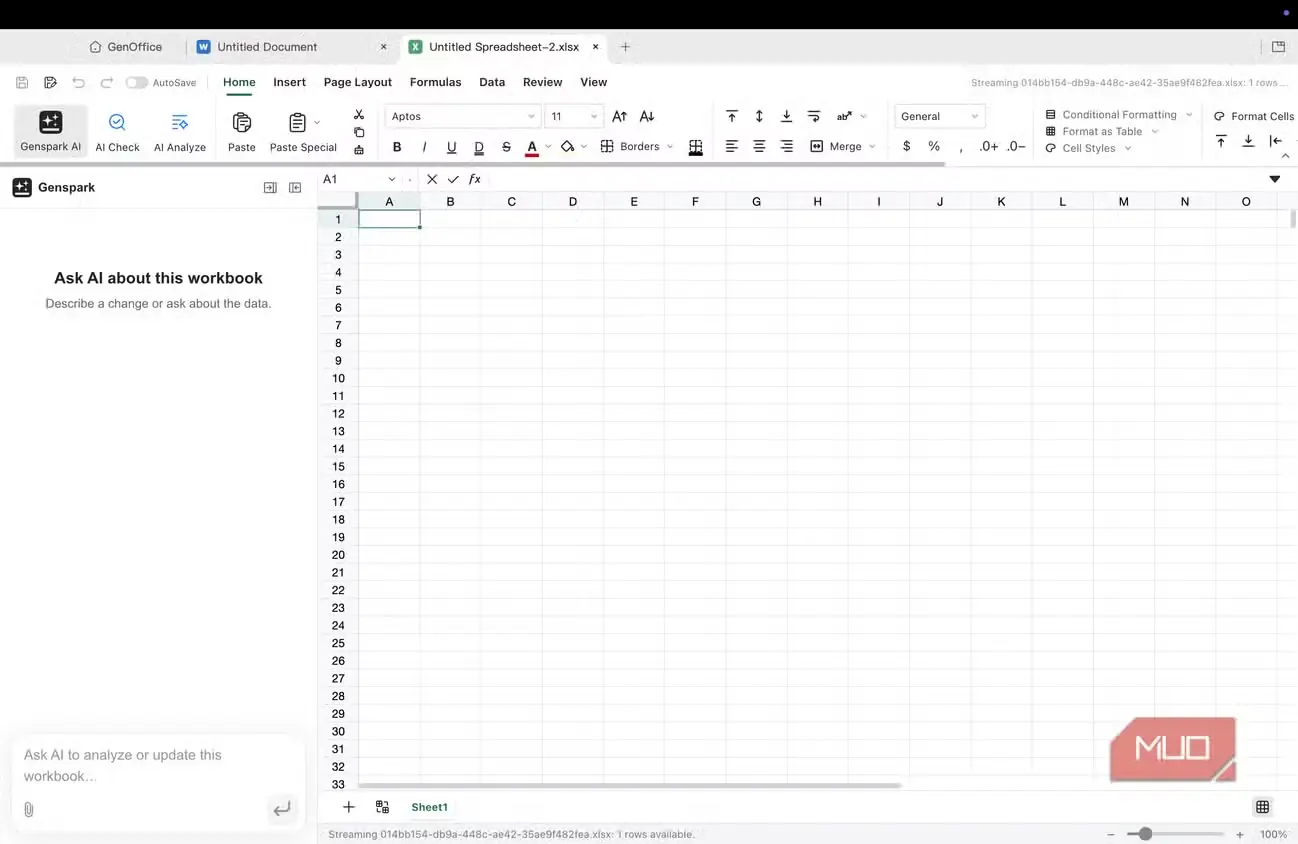The image size is (1298, 844).
Task: Open the Formulas ribbon tab
Action: pos(436,82)
